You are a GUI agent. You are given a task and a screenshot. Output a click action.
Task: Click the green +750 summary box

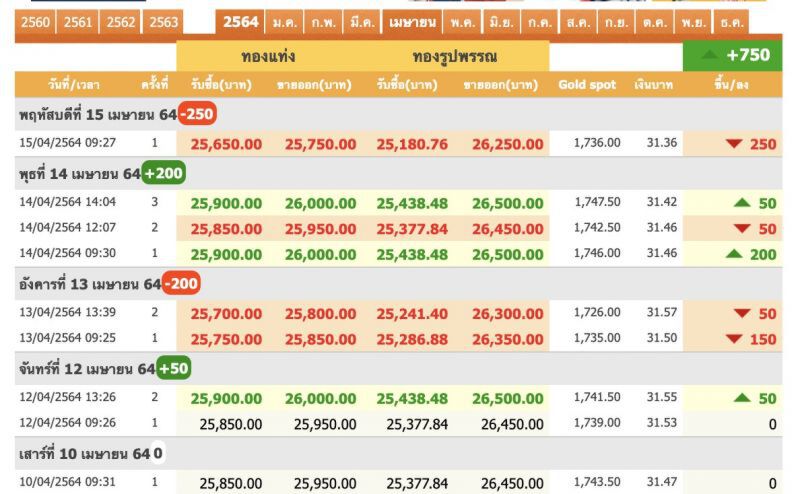pos(732,56)
